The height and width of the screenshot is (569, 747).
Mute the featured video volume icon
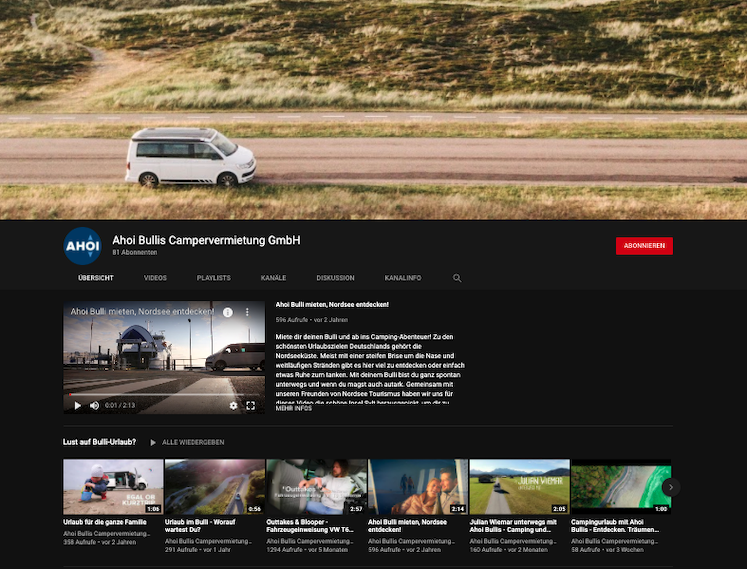tap(94, 406)
